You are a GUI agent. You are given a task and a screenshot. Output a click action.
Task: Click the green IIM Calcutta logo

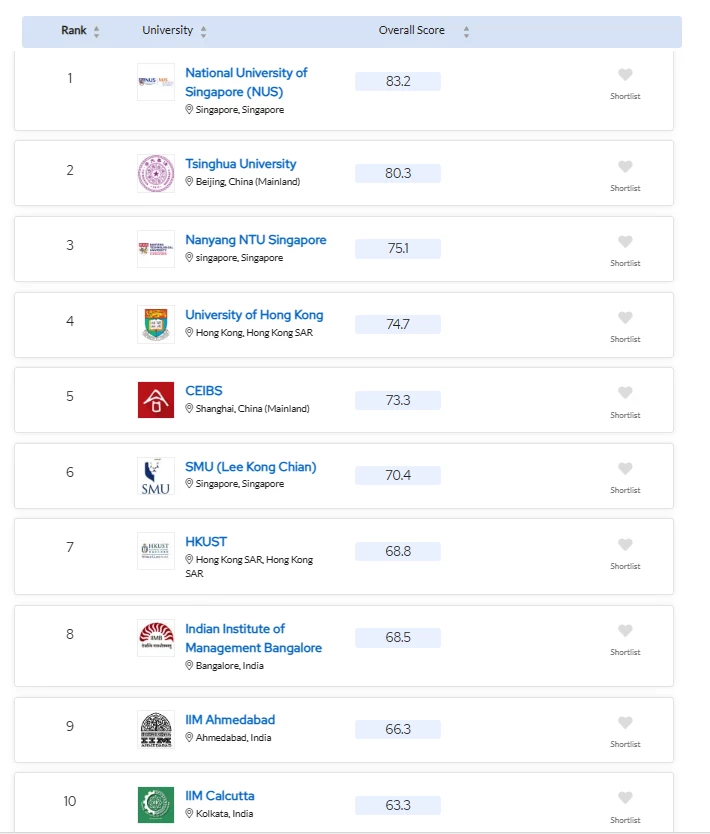pyautogui.click(x=156, y=805)
